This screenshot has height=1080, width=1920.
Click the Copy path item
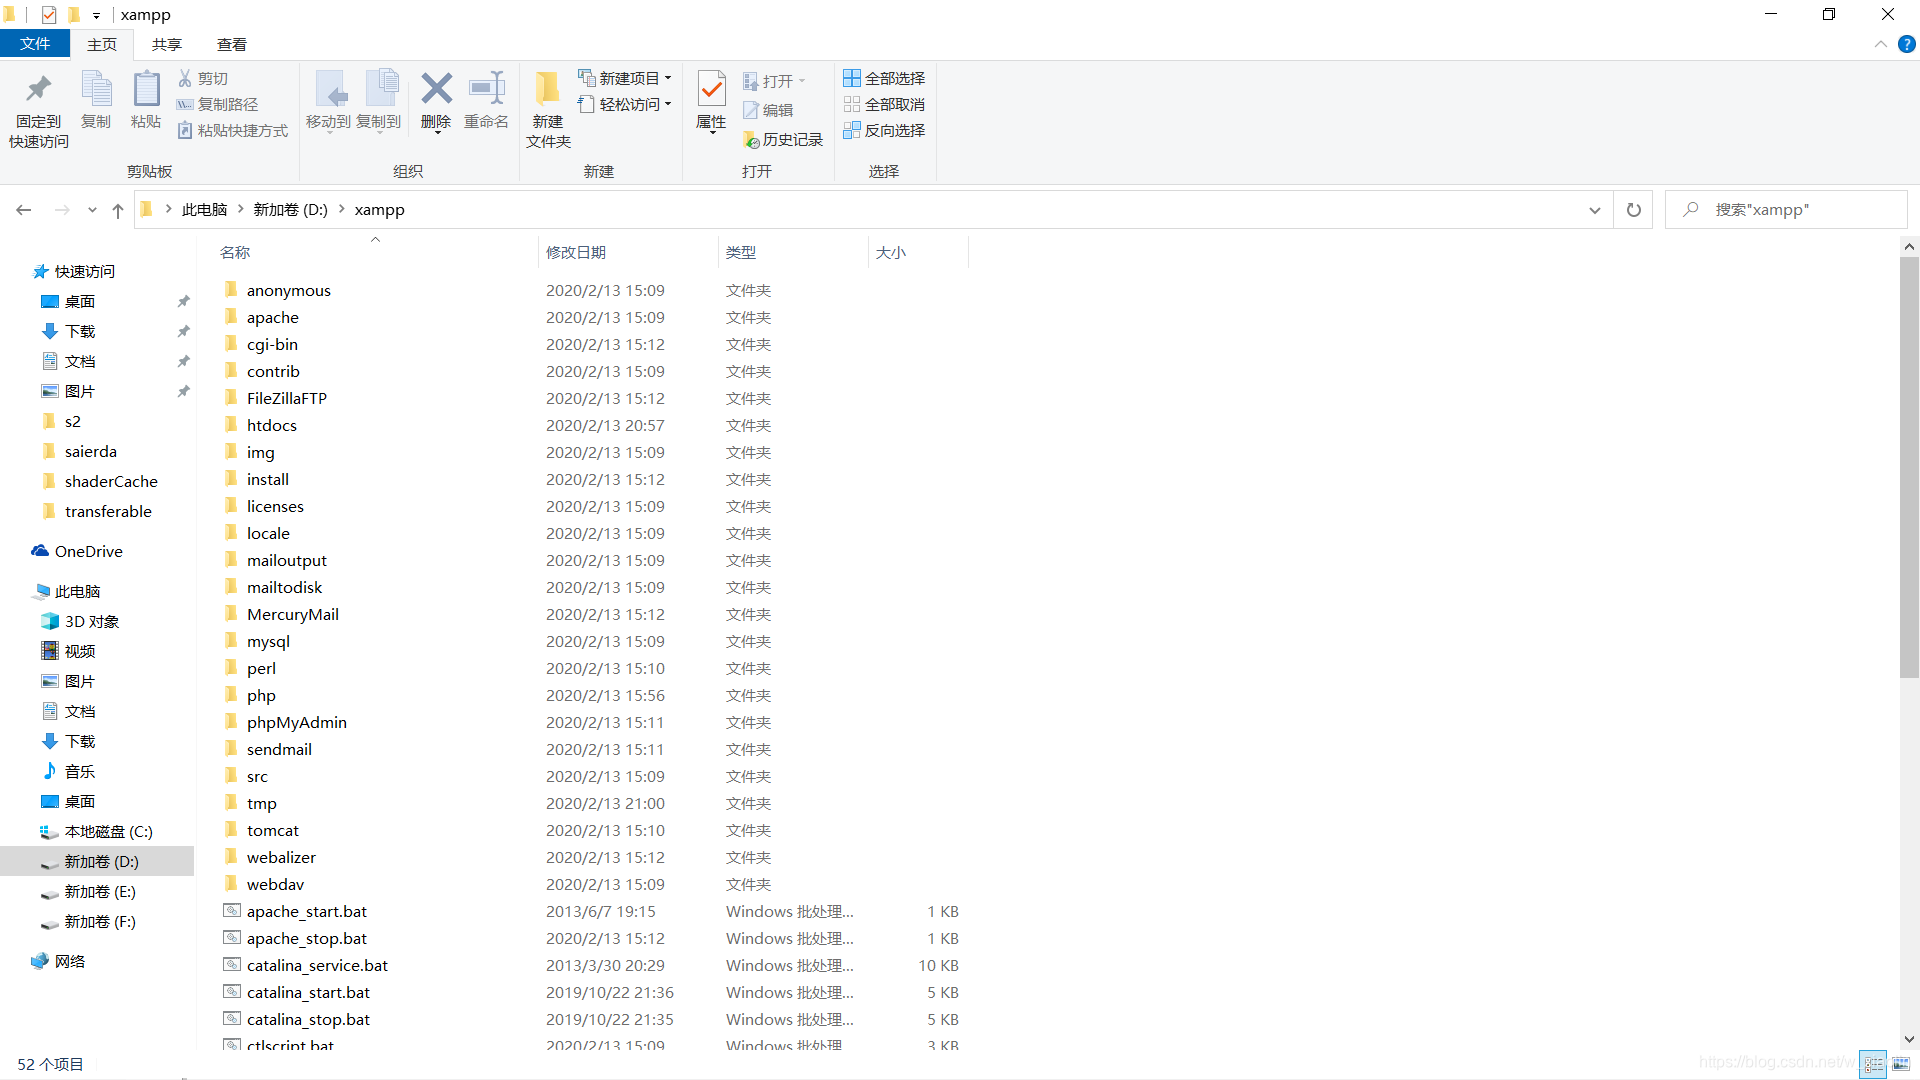click(217, 104)
